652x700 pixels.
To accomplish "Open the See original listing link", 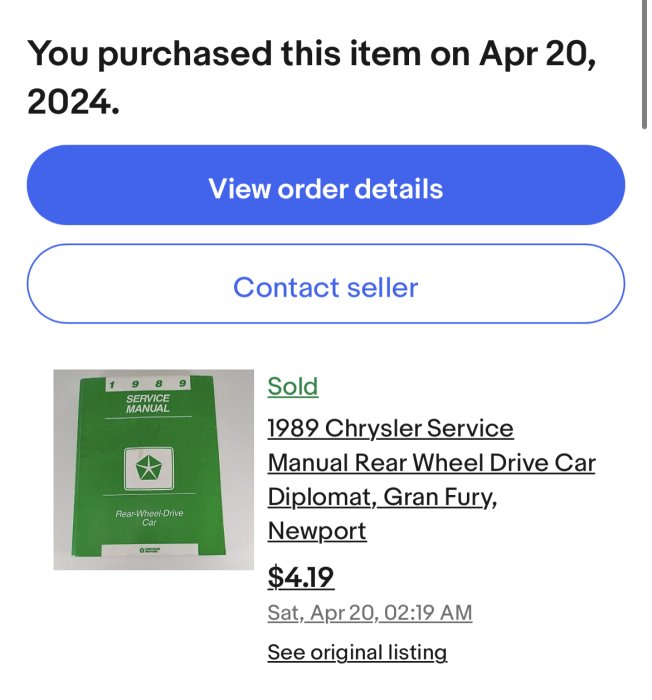I will point(356,653).
